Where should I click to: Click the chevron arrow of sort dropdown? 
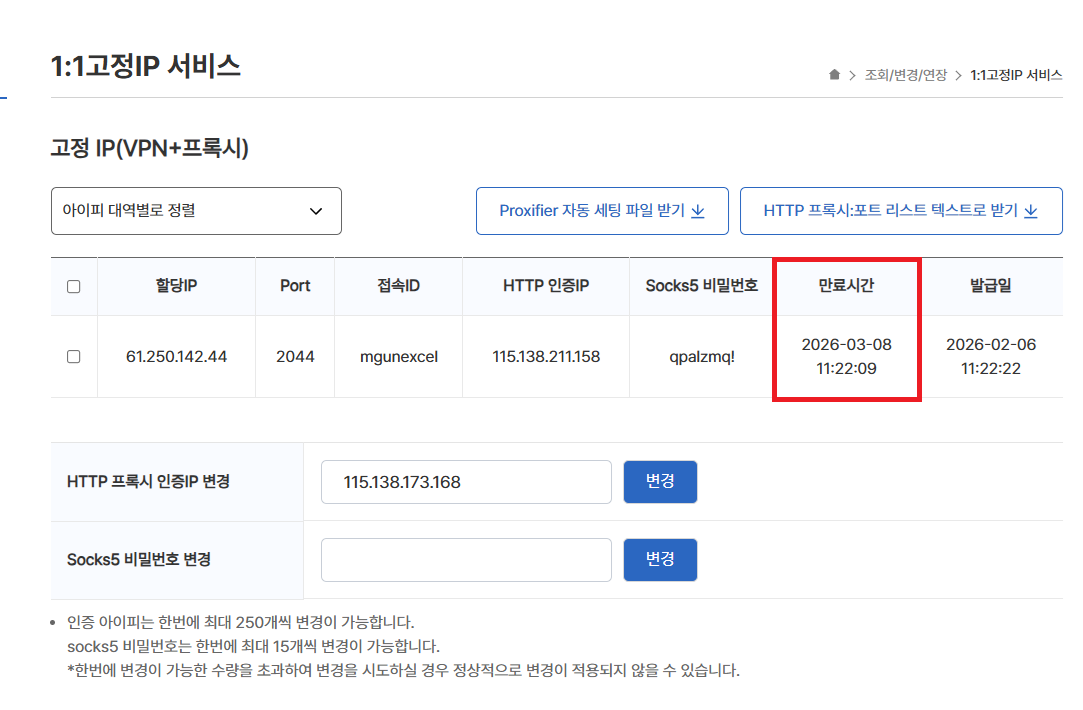(316, 211)
